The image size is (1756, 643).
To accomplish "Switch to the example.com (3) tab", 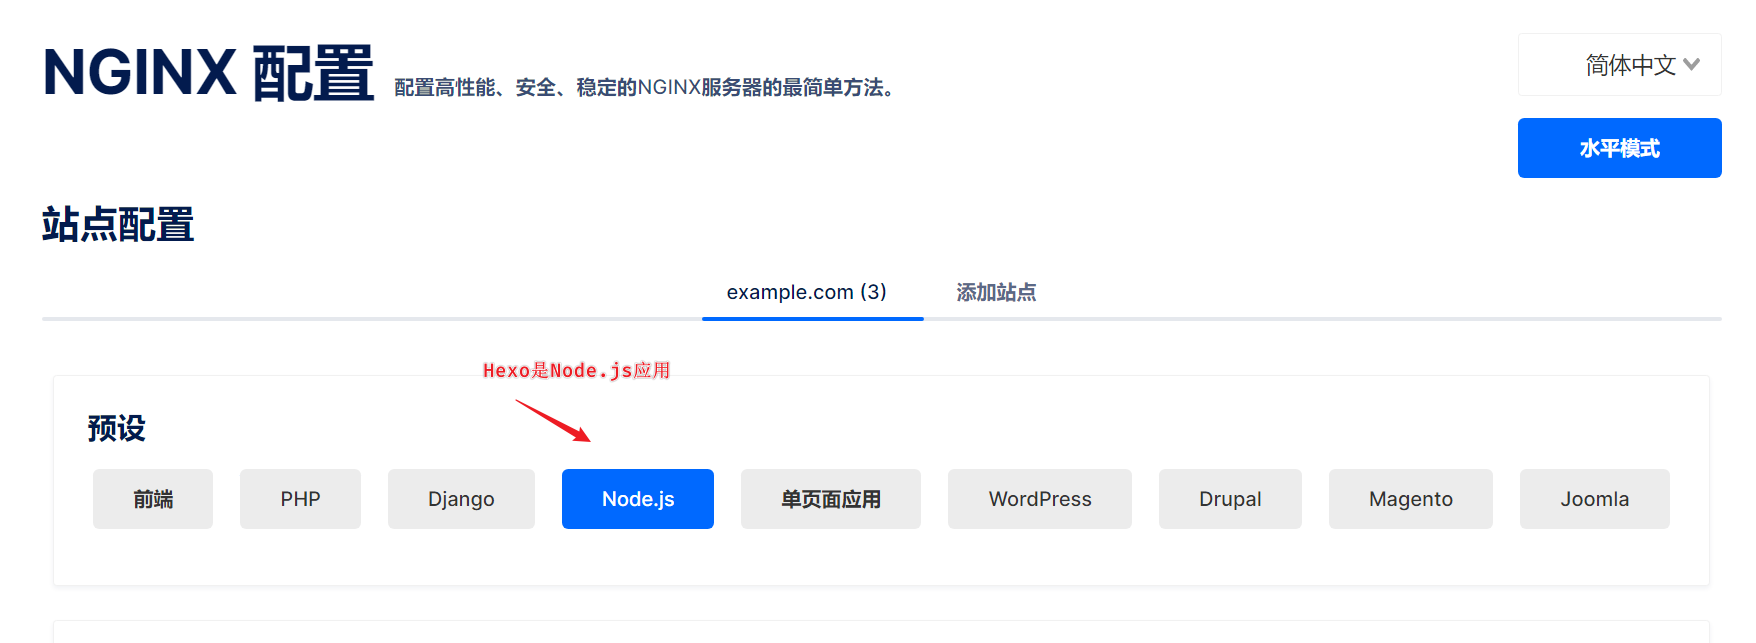I will tap(812, 293).
